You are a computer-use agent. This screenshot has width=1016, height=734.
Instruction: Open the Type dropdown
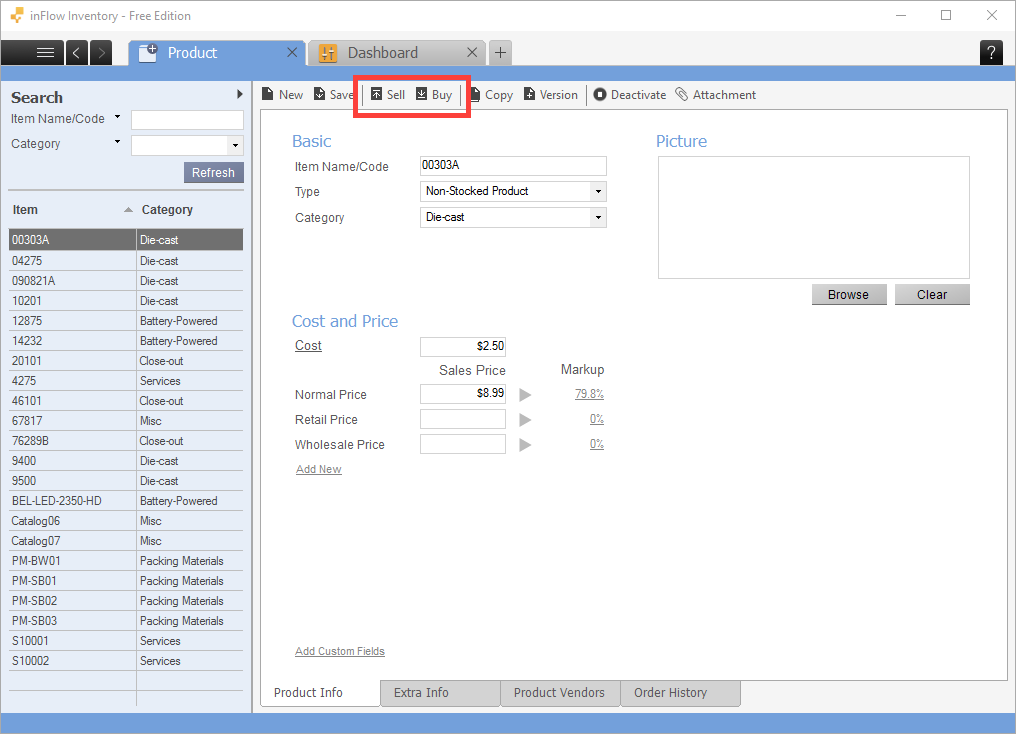(598, 191)
